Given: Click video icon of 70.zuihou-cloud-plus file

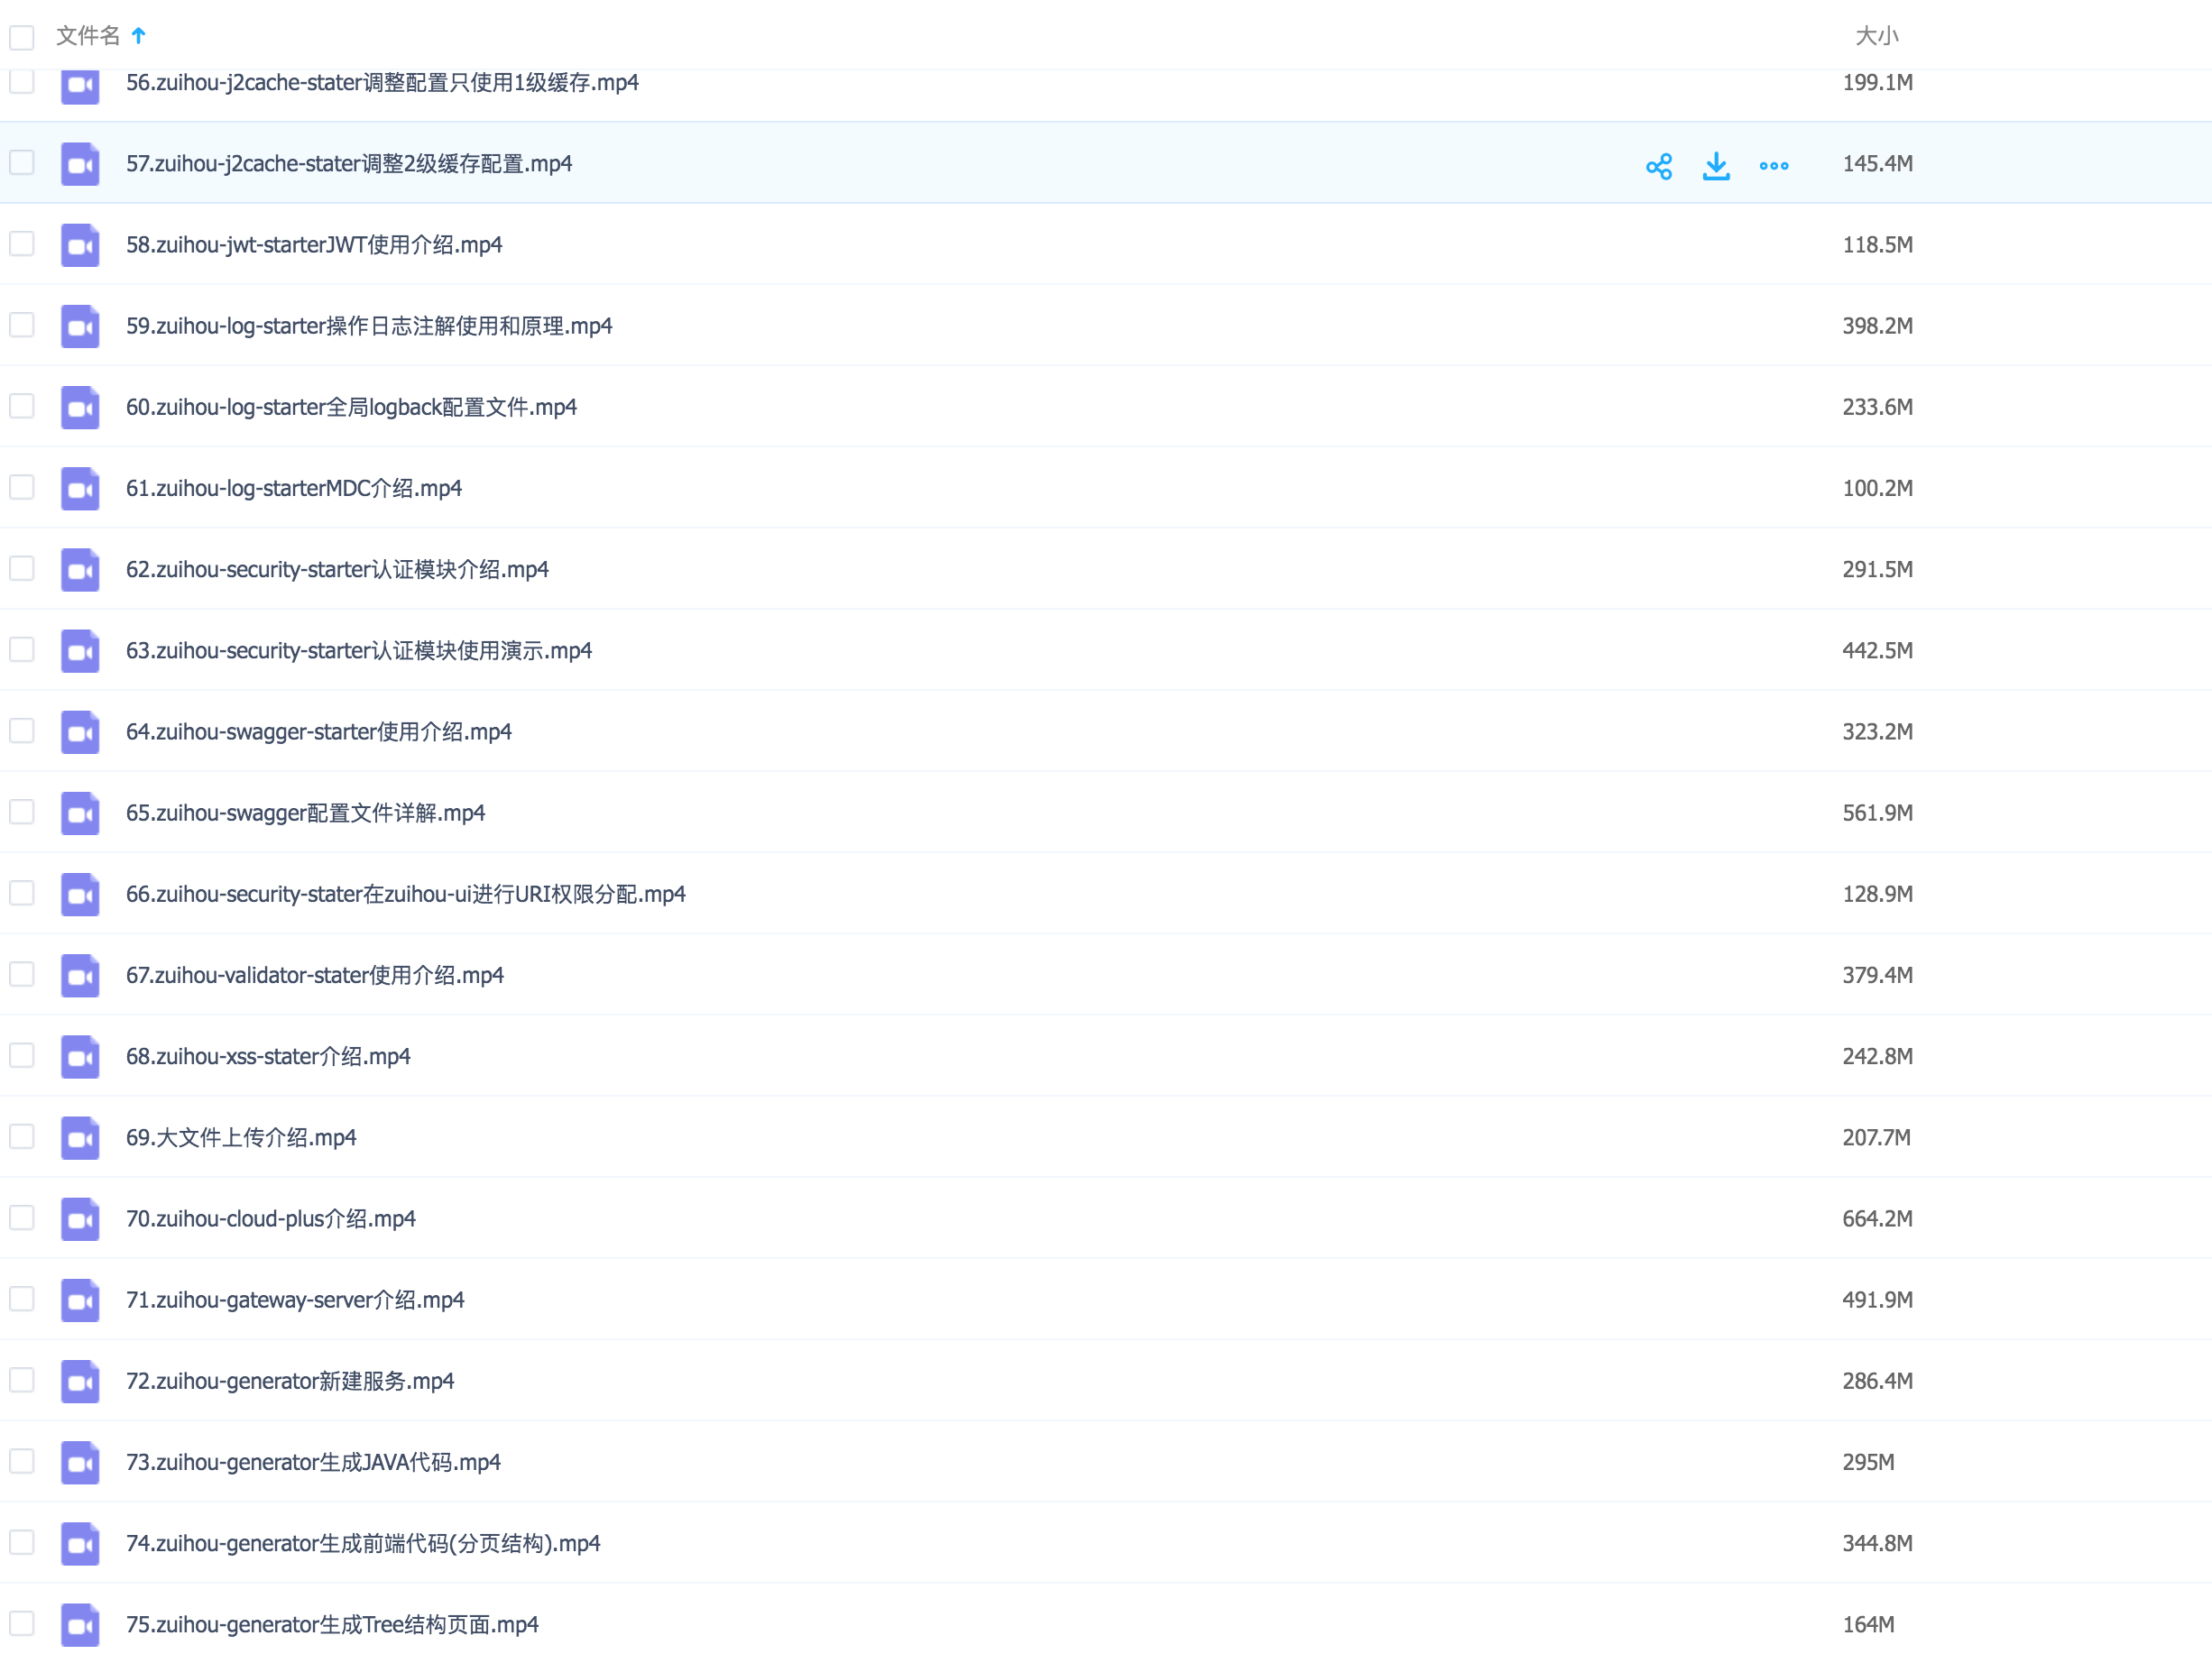Looking at the screenshot, I should pyautogui.click(x=80, y=1219).
